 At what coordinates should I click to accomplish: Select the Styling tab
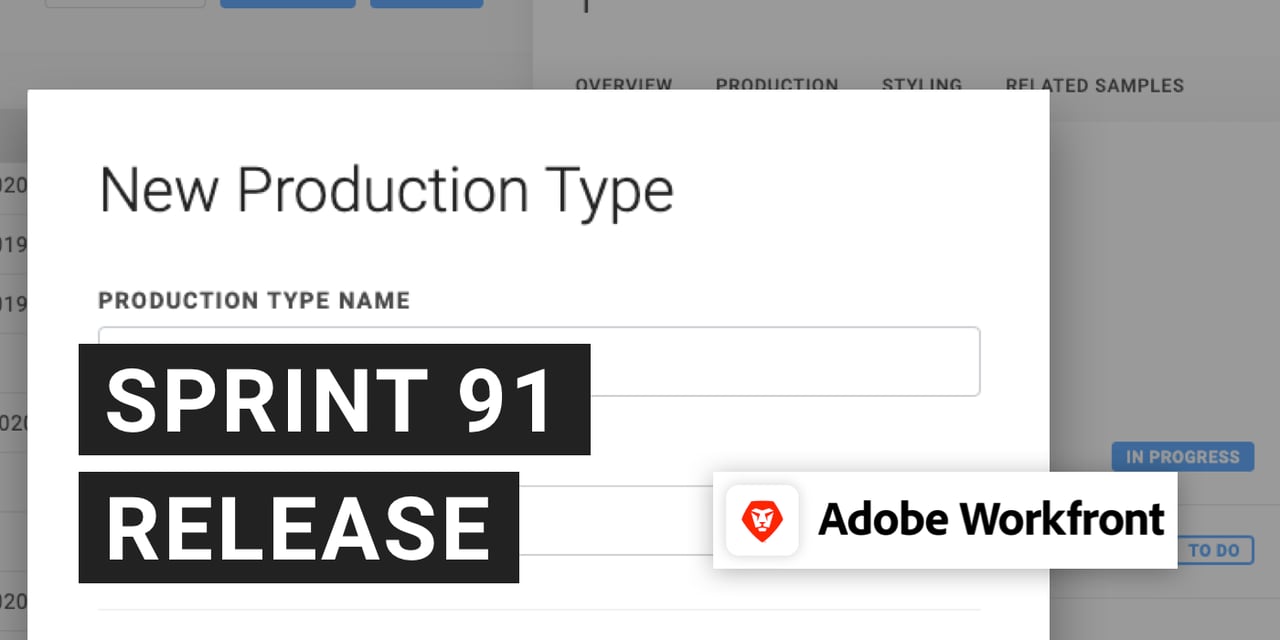click(921, 85)
